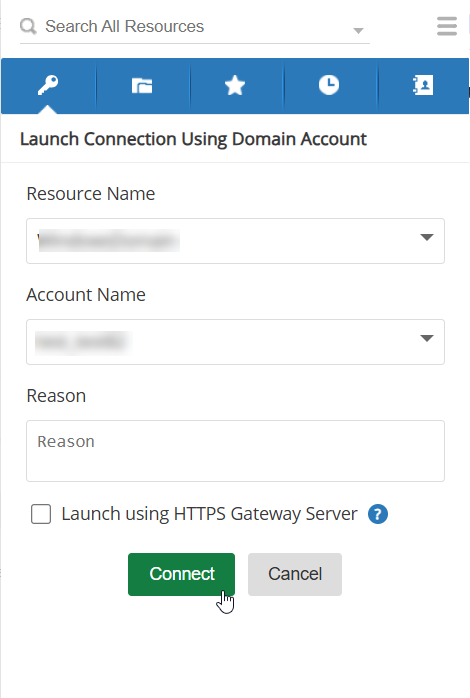Open recent items clock tab

[x=329, y=85]
